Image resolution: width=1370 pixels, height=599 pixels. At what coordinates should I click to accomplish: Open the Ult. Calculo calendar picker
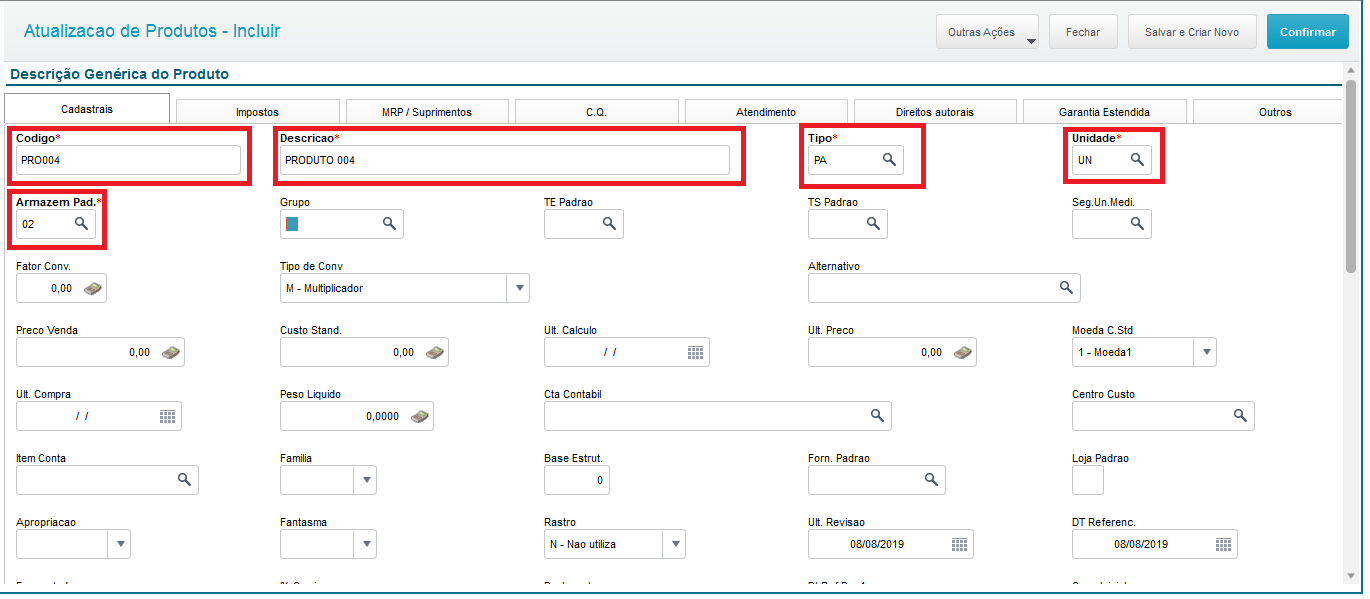tap(696, 352)
